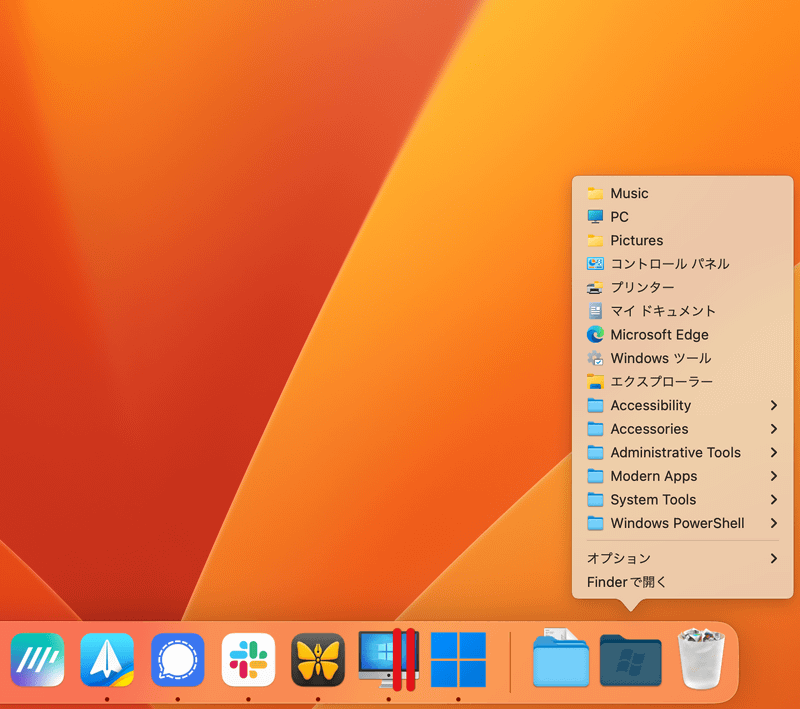Click the Administrative Tools folder icon
The width and height of the screenshot is (800, 709).
point(595,452)
